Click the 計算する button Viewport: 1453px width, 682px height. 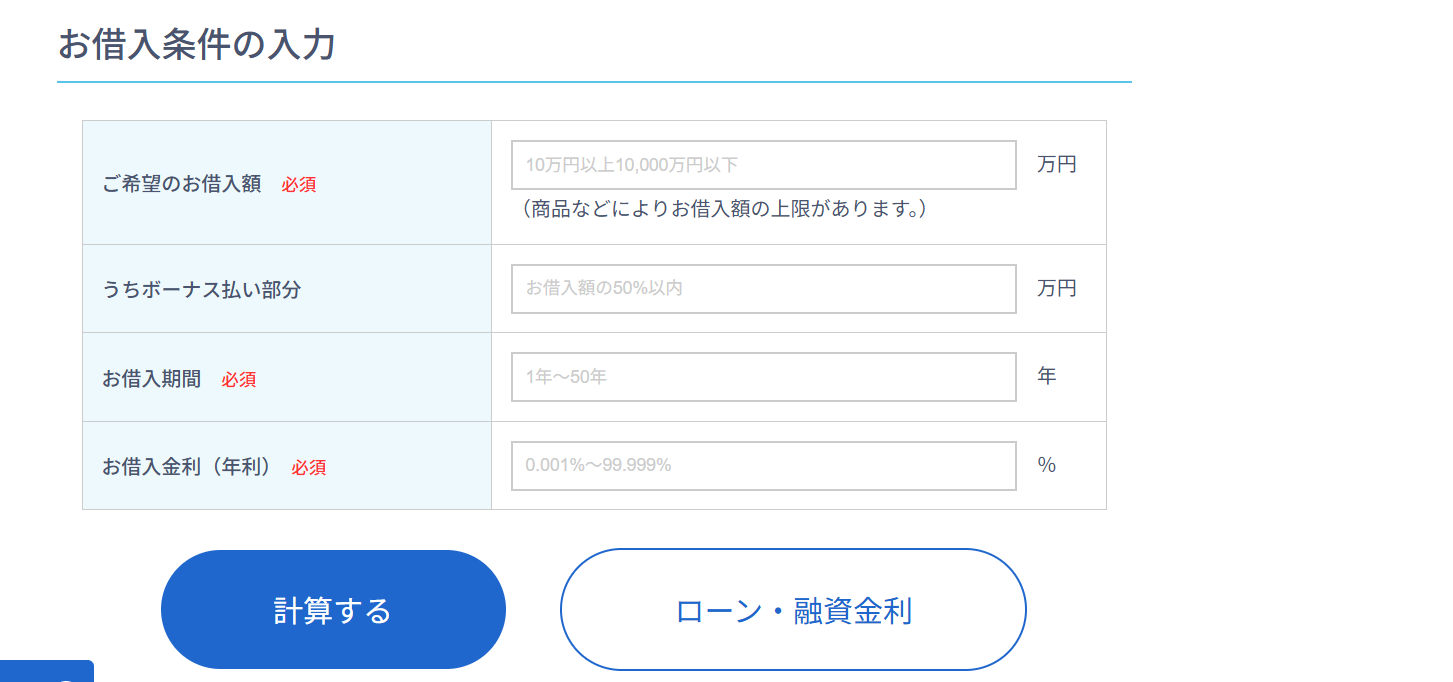(333, 610)
